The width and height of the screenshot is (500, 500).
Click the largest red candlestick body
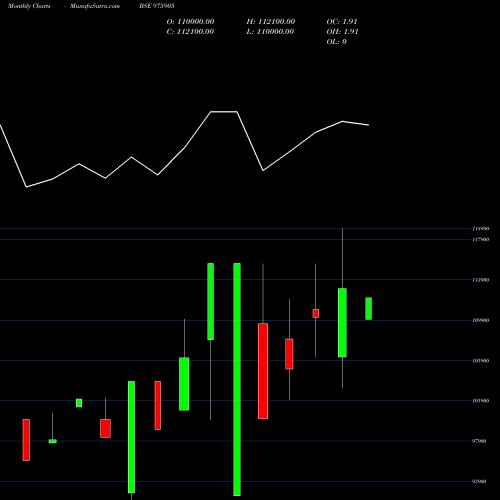click(263, 371)
